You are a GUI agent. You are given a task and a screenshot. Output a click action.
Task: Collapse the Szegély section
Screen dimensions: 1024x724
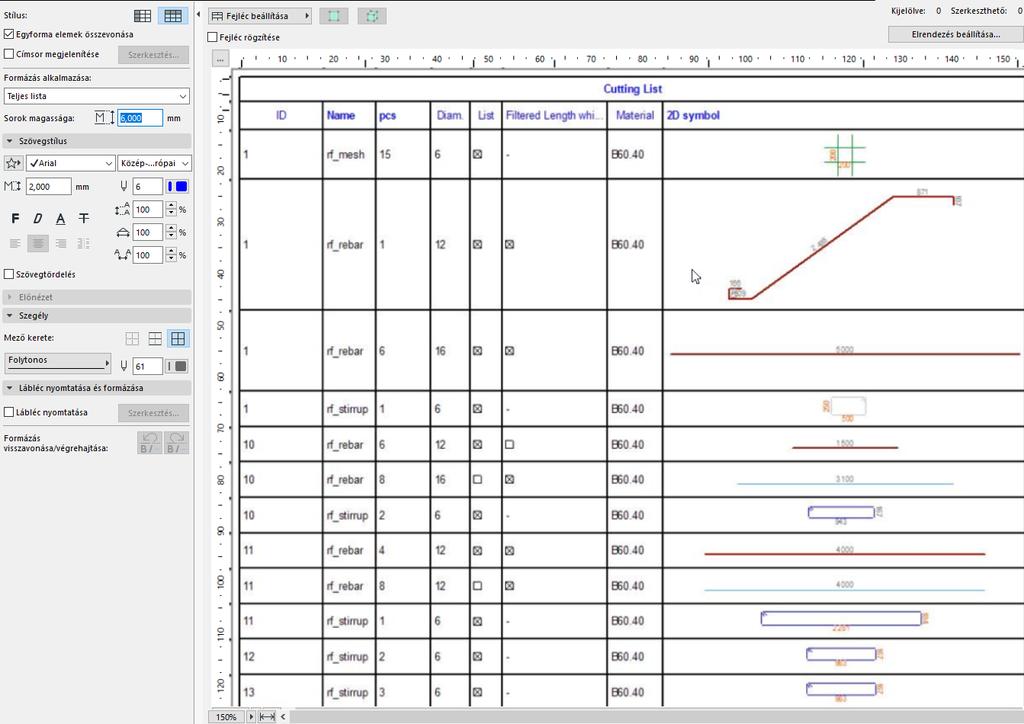[97, 315]
